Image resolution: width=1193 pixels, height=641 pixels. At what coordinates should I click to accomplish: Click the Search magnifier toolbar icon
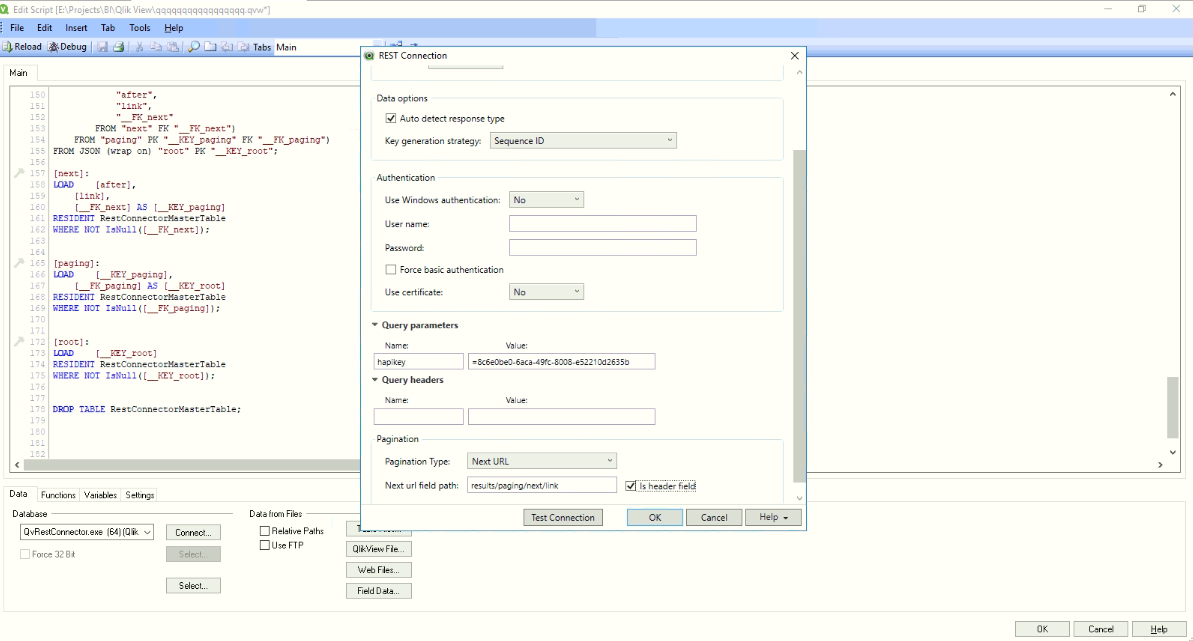point(194,47)
